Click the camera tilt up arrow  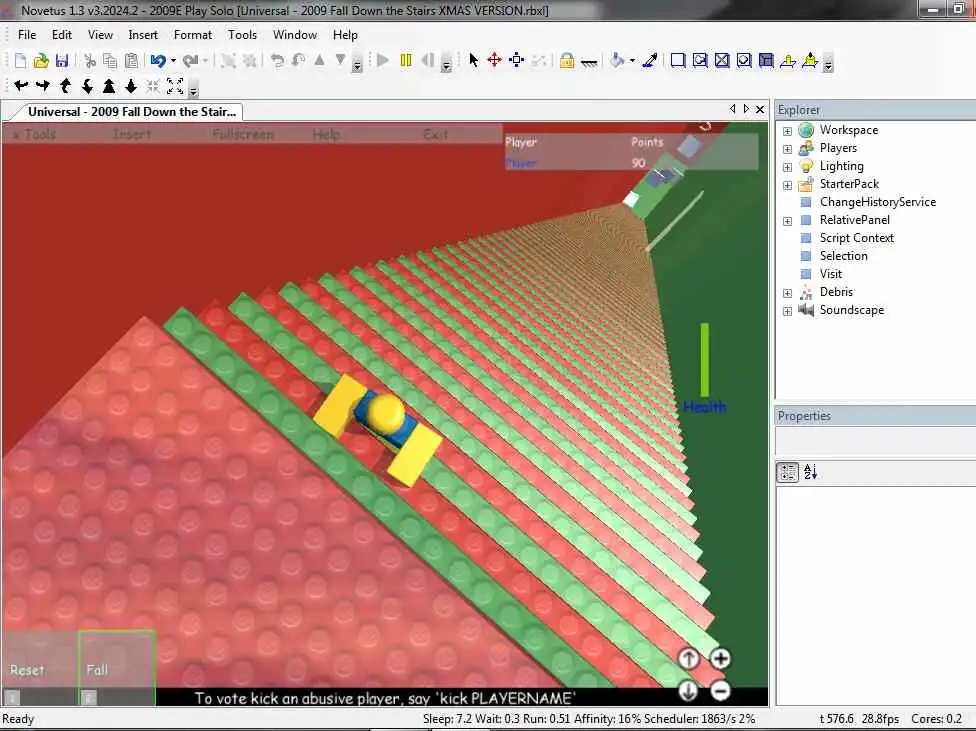pyautogui.click(x=65, y=86)
